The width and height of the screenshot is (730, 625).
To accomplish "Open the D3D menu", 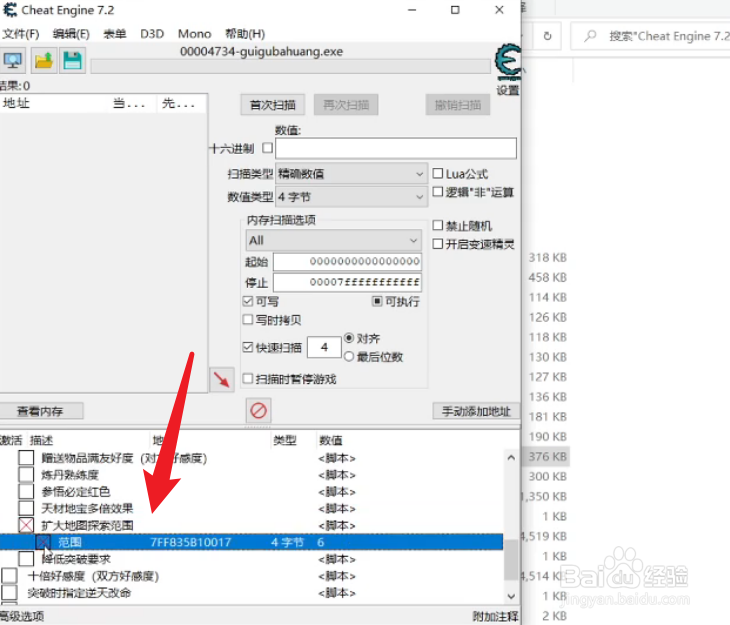I will tap(152, 34).
